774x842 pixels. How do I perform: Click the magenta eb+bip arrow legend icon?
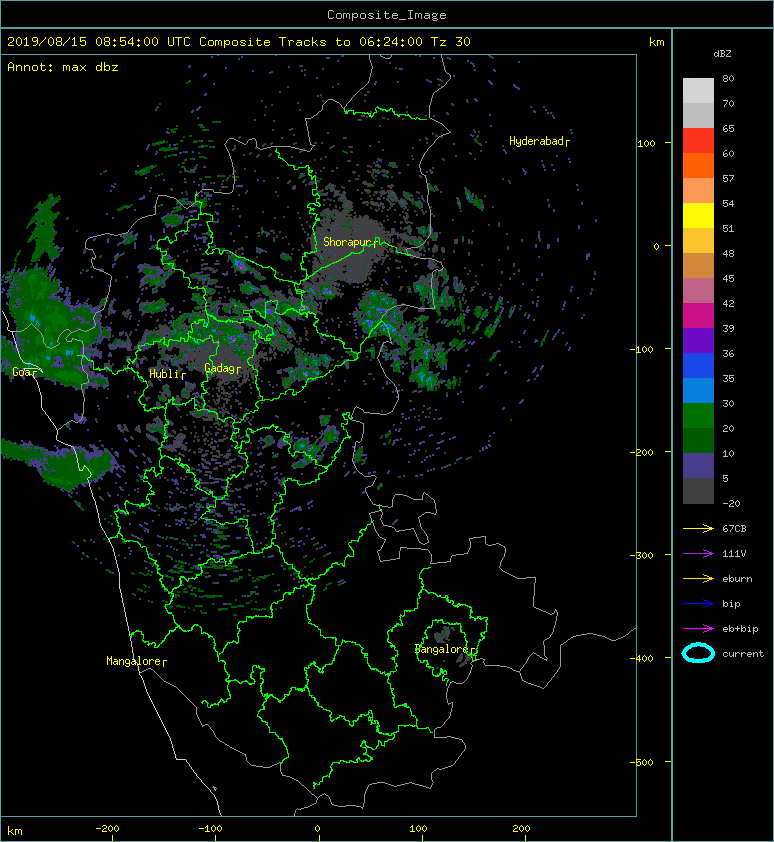(x=698, y=628)
